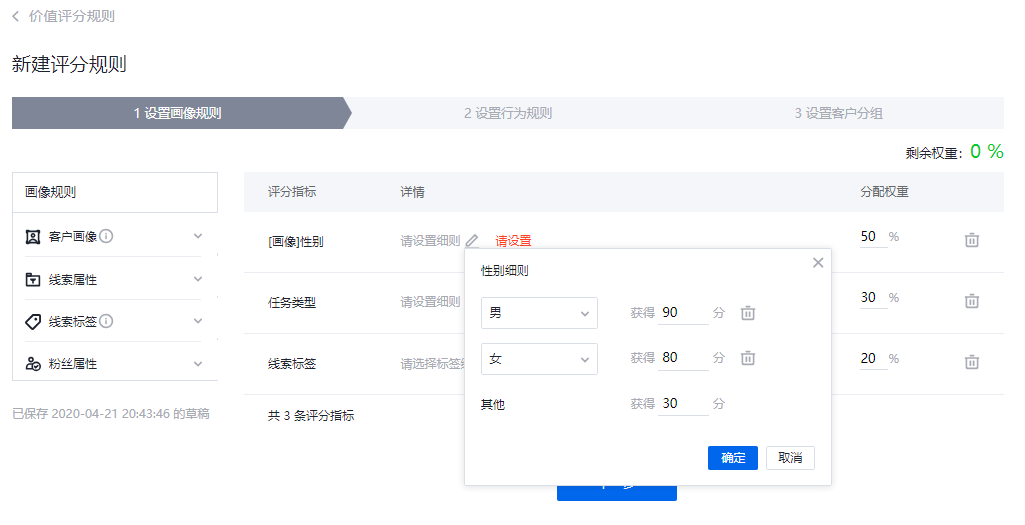Click the weight field showing 50 percent
Image resolution: width=1025 pixels, height=525 pixels.
(x=871, y=237)
